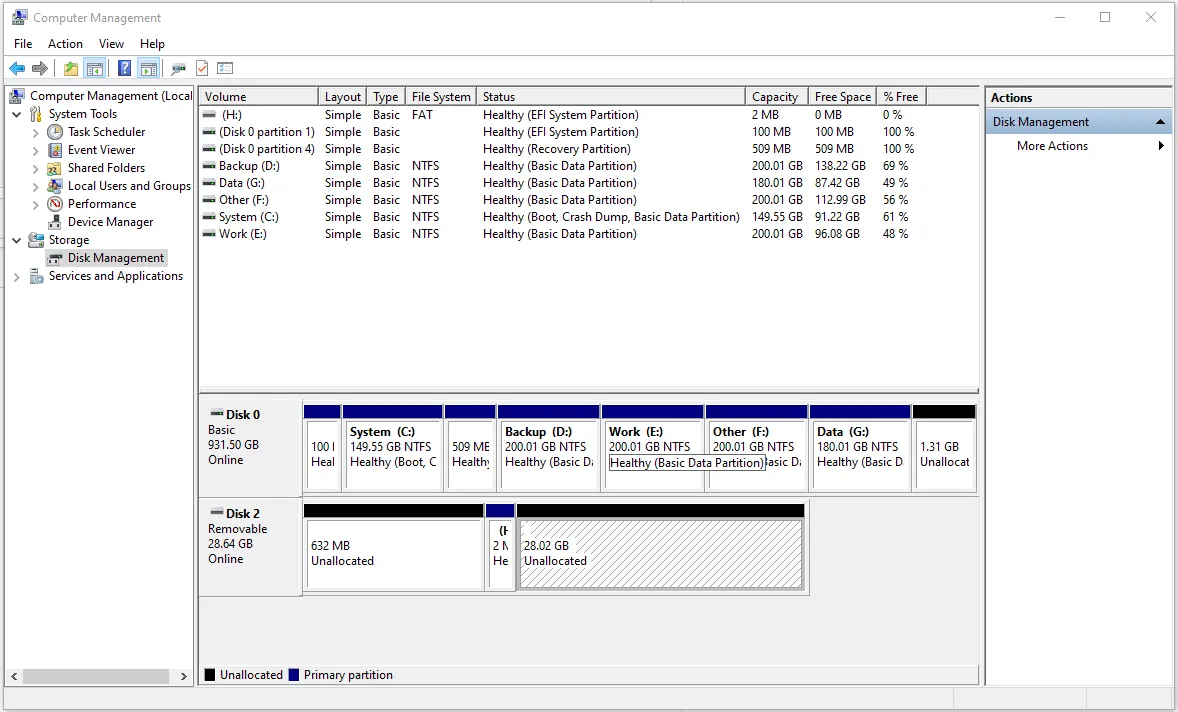Expand the Shared Folders node
The width and height of the screenshot is (1178, 712).
tap(35, 168)
